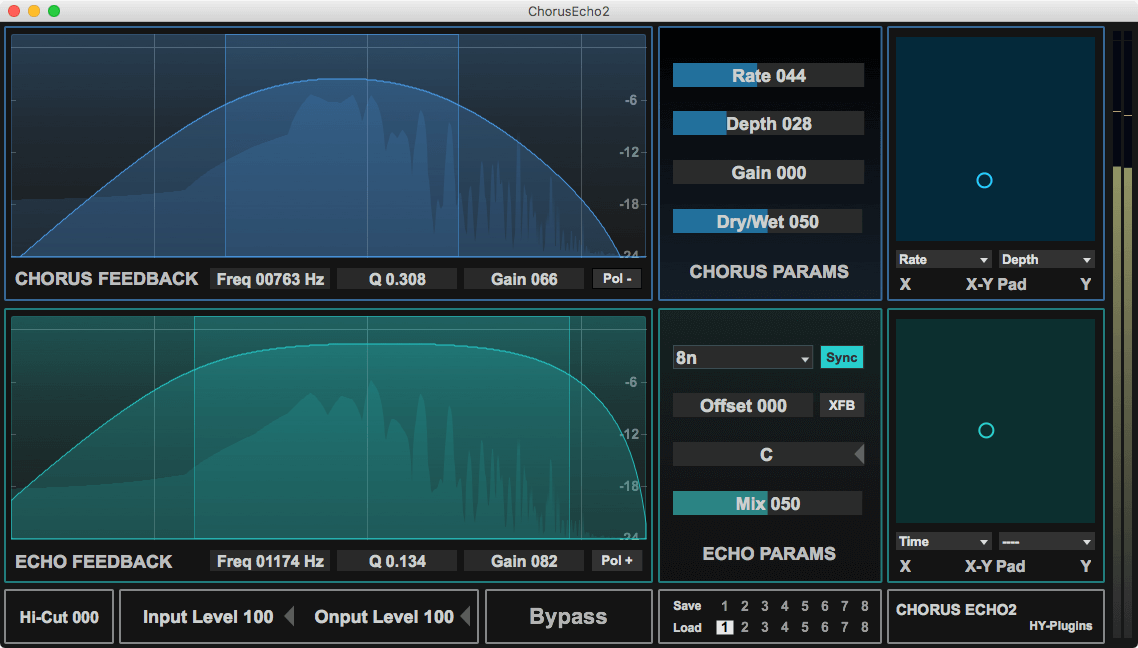1138x648 pixels.
Task: Click the Input Level arrow icon
Action: point(289,617)
